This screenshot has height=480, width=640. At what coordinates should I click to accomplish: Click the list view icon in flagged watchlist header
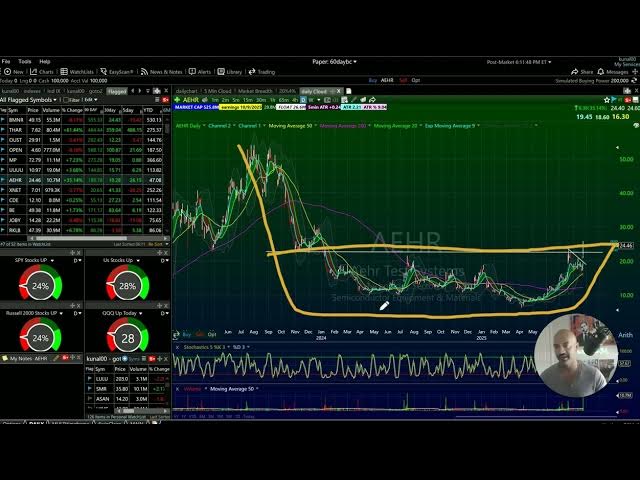click(157, 100)
